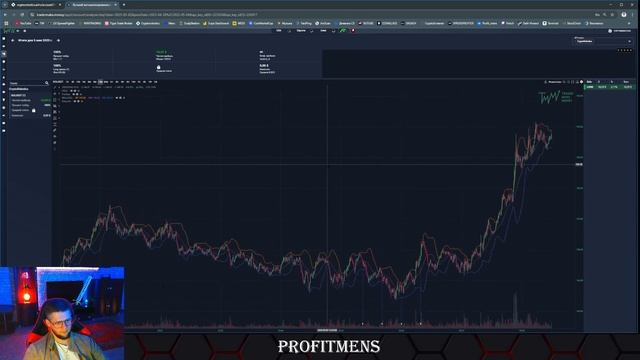Image resolution: width=640 pixels, height=360 pixels.
Task: Click the lock icon in the left panel
Action: (x=33, y=110)
